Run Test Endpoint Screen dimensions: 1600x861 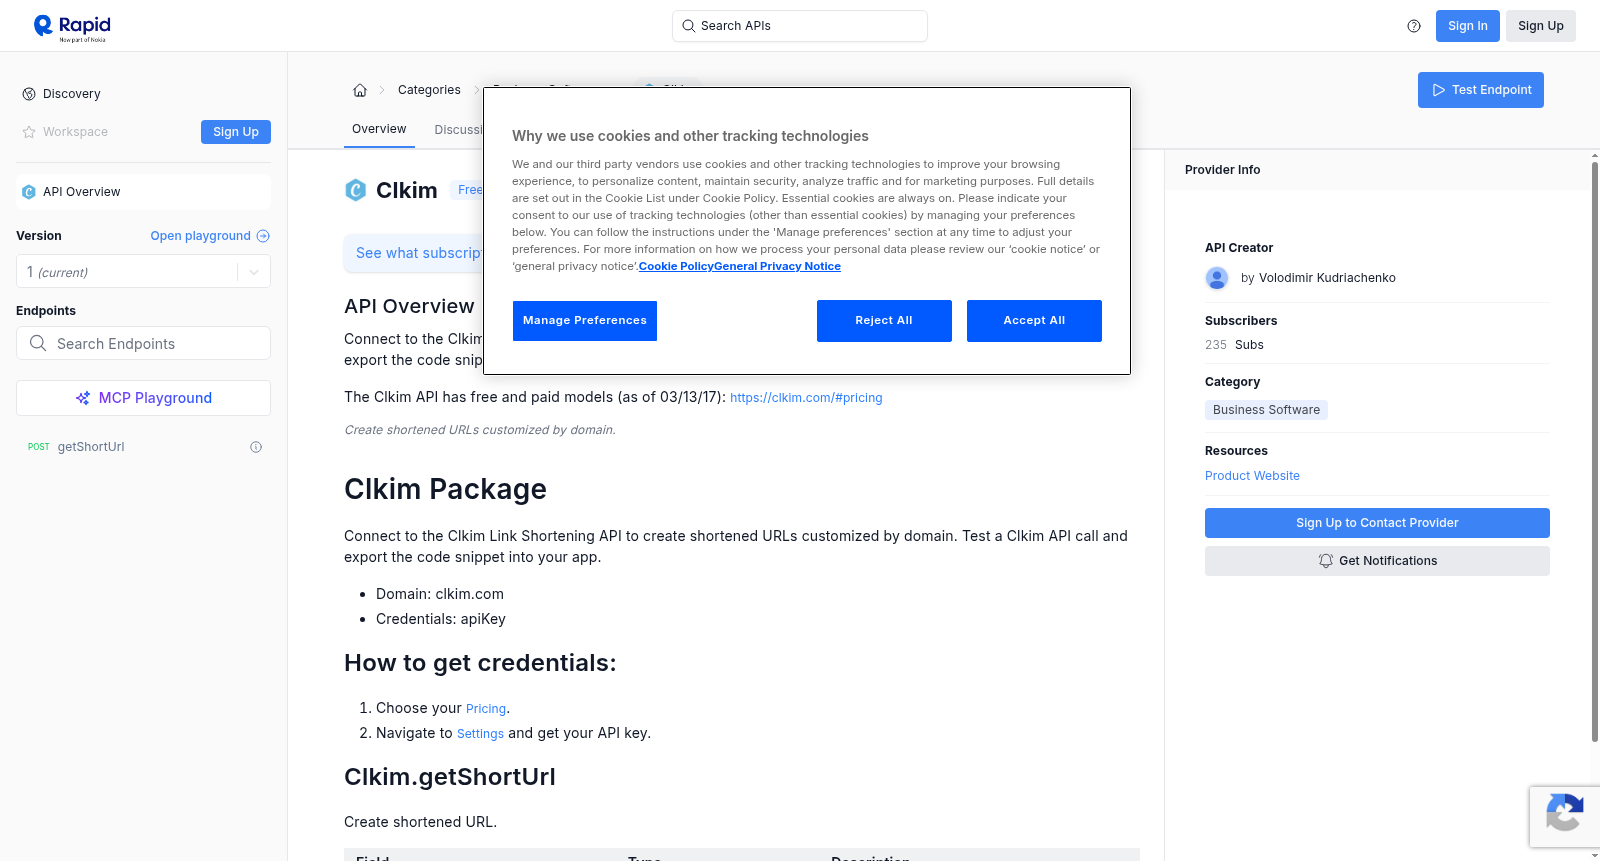(1481, 90)
